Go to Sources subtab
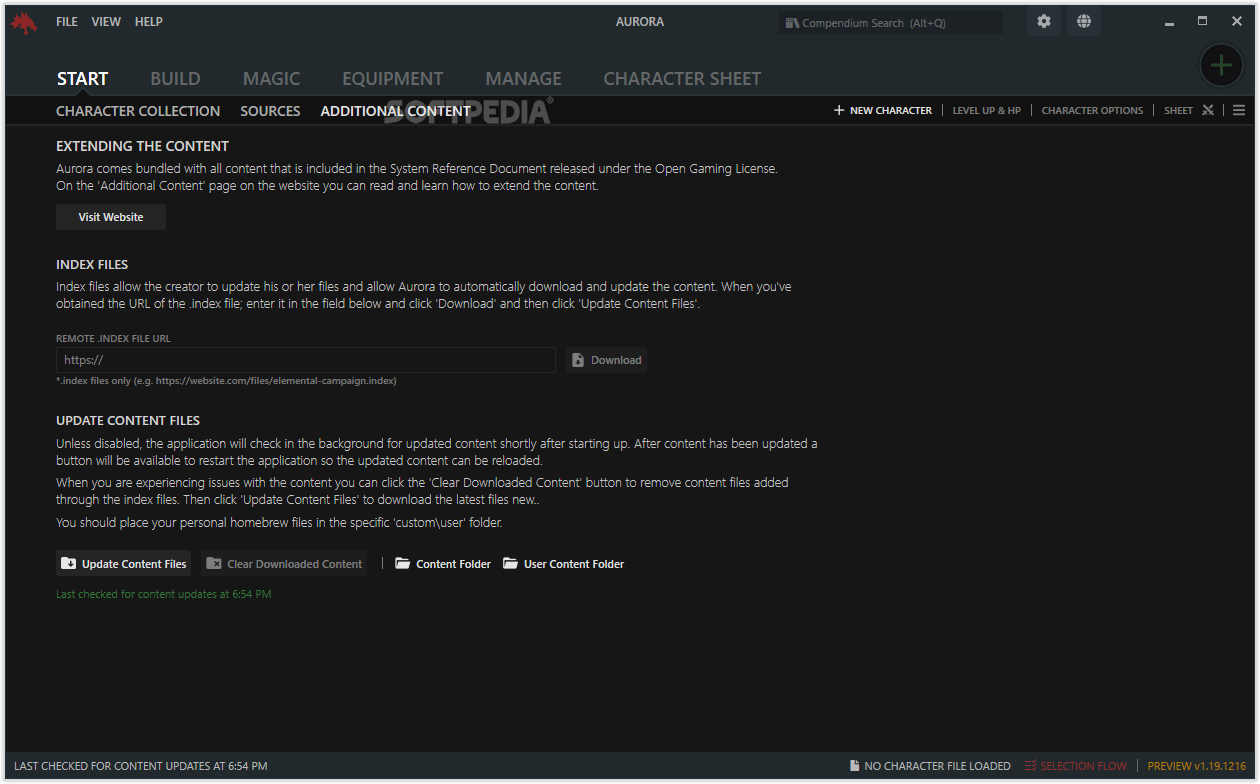Viewport: 1260px width, 784px height. point(270,111)
